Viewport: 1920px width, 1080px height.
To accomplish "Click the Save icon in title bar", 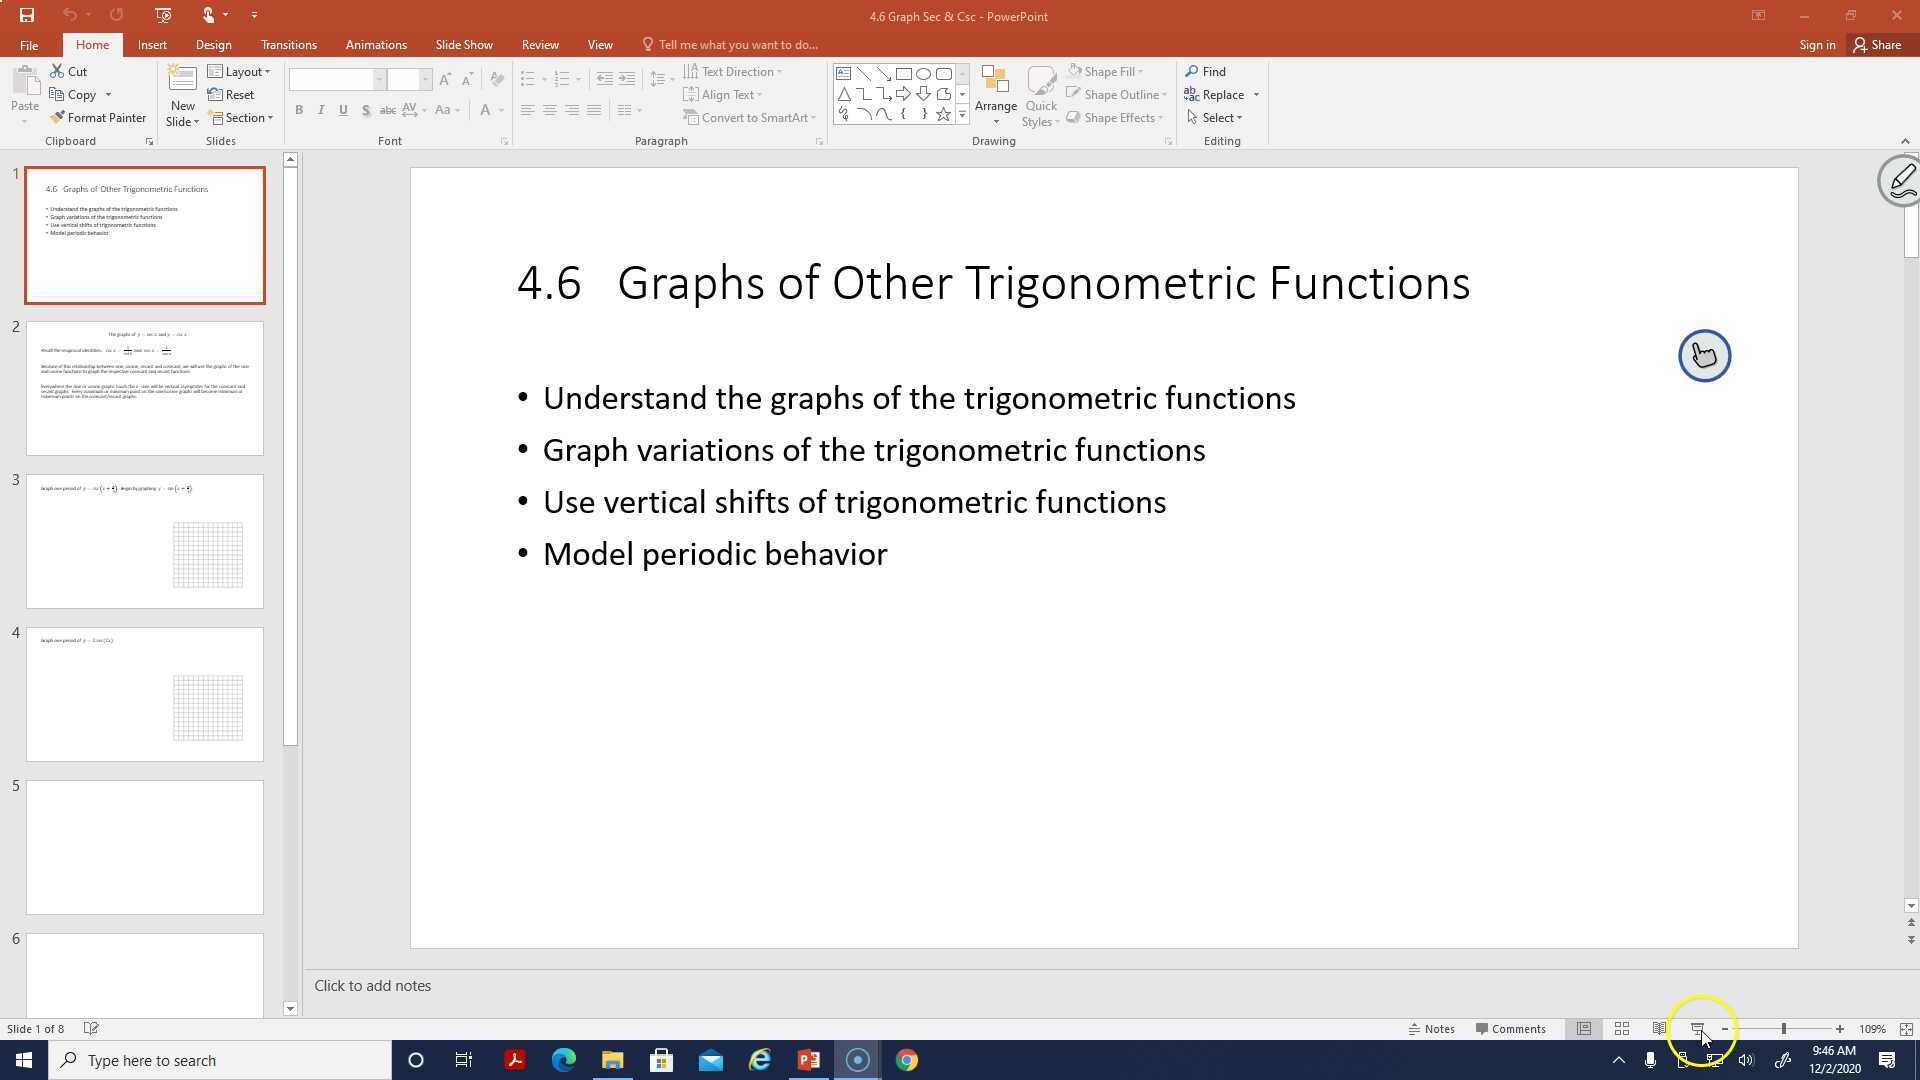I will coord(27,15).
